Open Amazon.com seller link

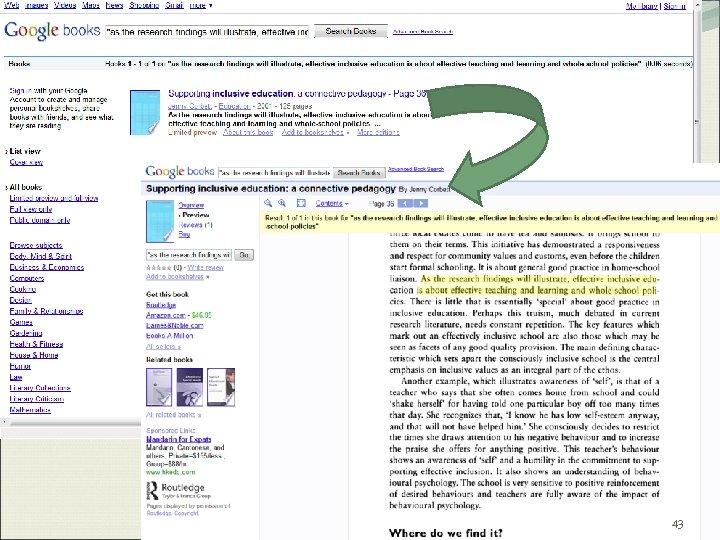[166, 315]
